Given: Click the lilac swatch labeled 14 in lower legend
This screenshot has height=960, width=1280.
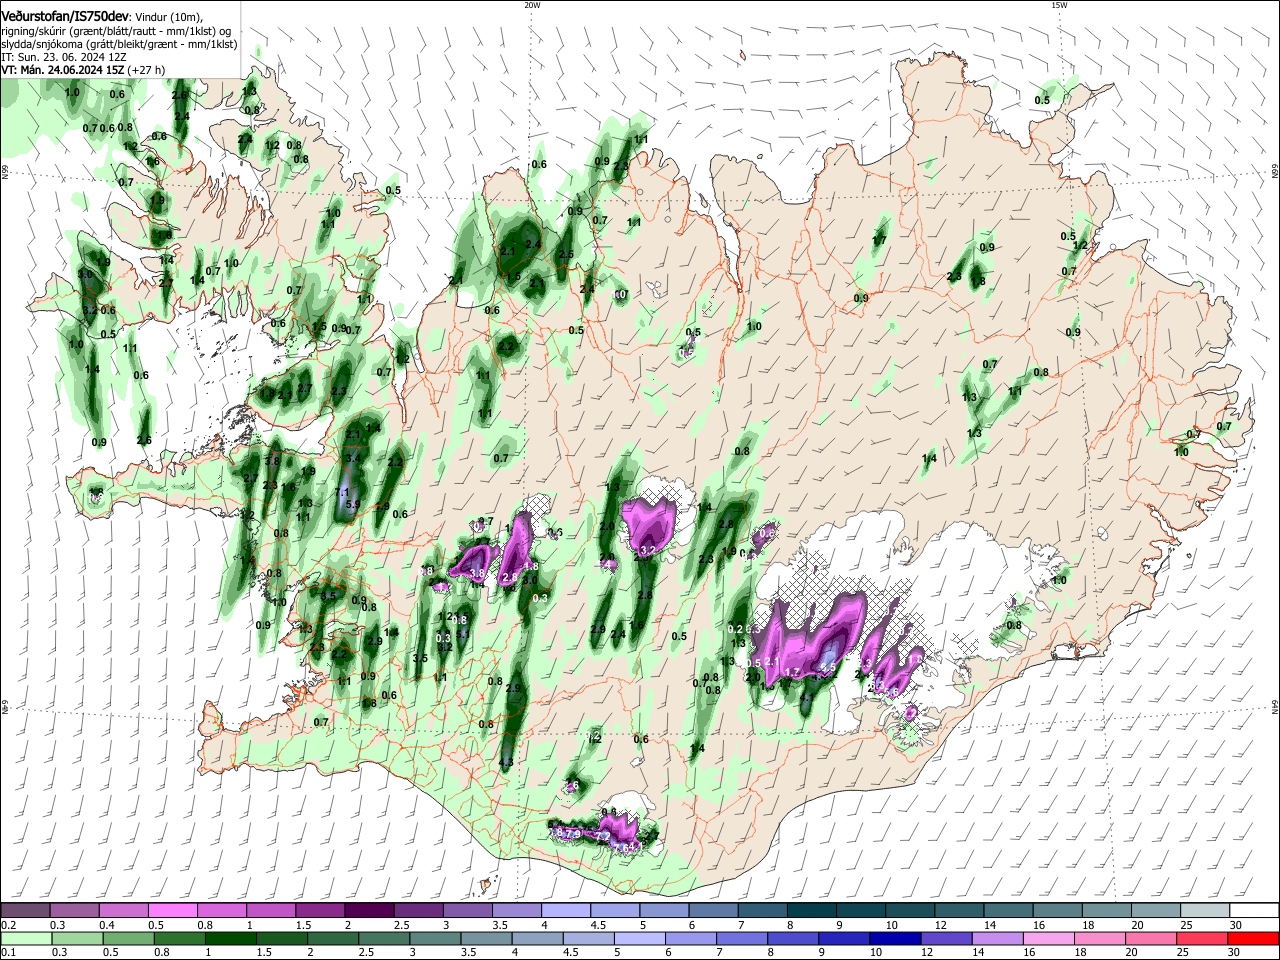Looking at the screenshot, I should click(x=999, y=938).
